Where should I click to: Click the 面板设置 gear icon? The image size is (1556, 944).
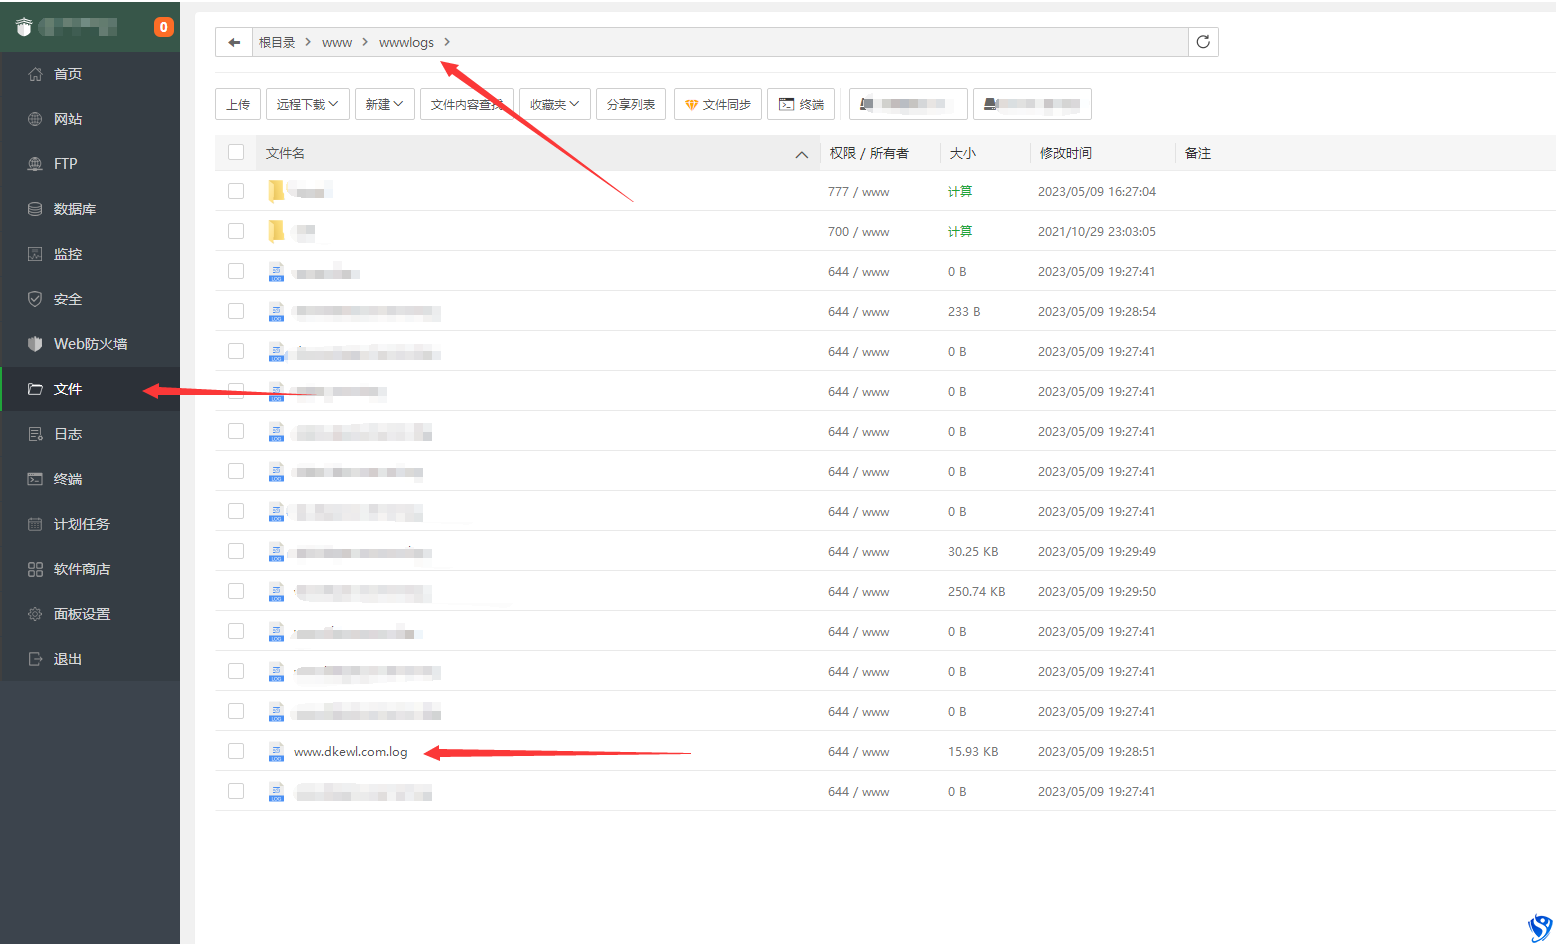pos(35,614)
